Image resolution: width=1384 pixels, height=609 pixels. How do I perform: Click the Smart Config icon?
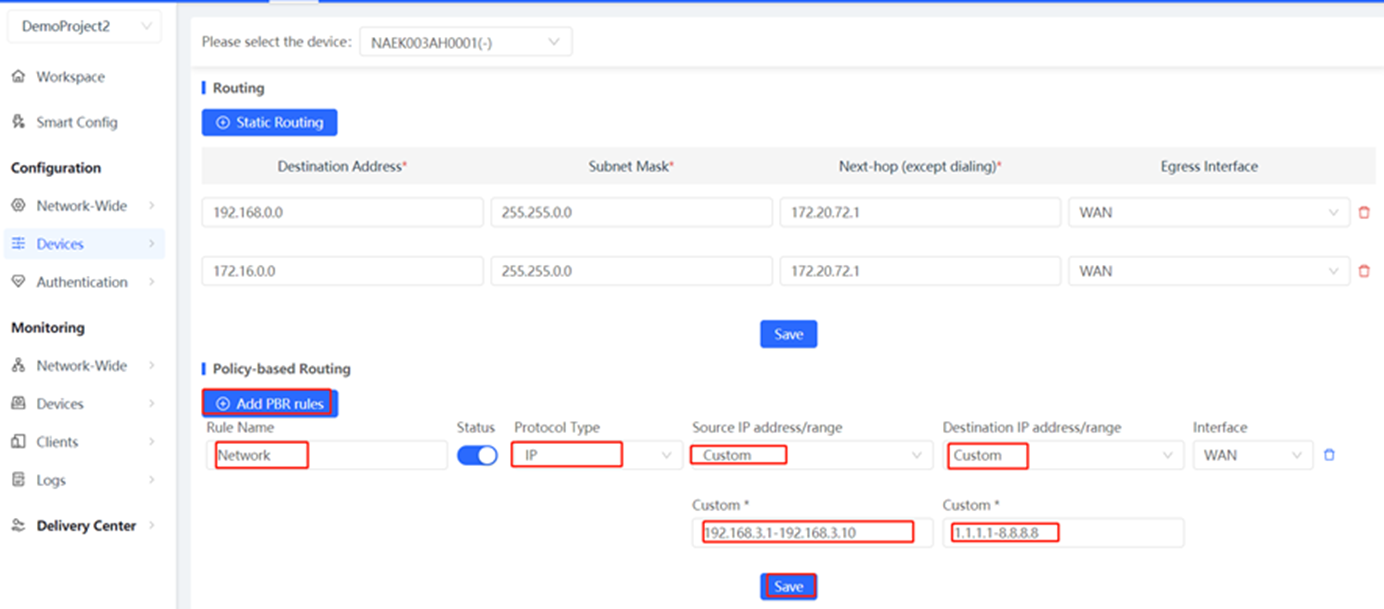[x=18, y=122]
